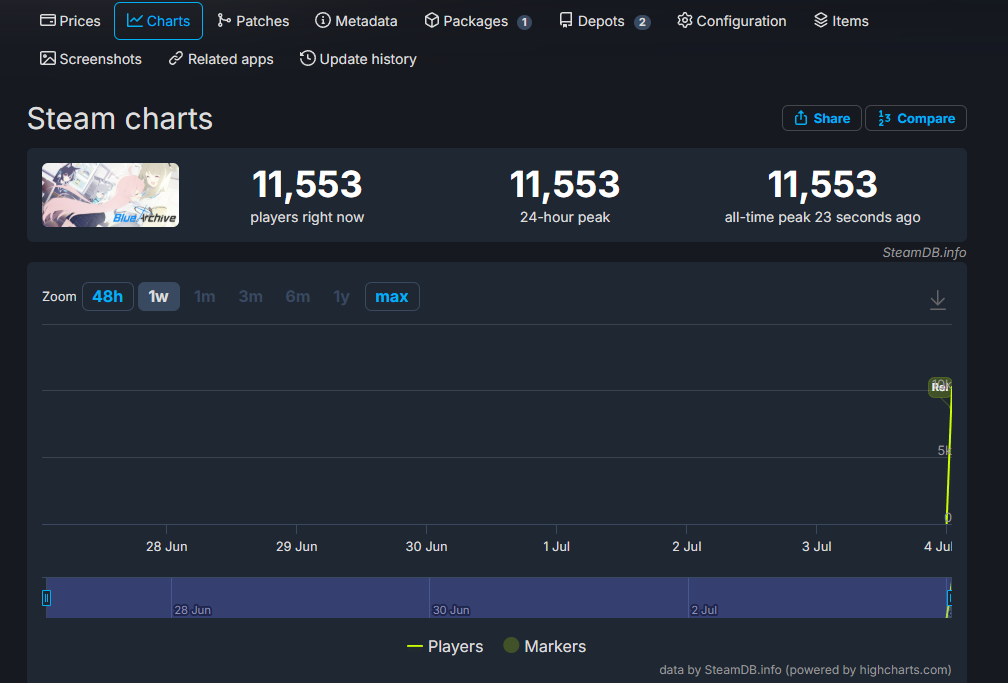Viewport: 1008px width, 683px height.
Task: Click the upload arrow on Share
Action: coord(801,118)
